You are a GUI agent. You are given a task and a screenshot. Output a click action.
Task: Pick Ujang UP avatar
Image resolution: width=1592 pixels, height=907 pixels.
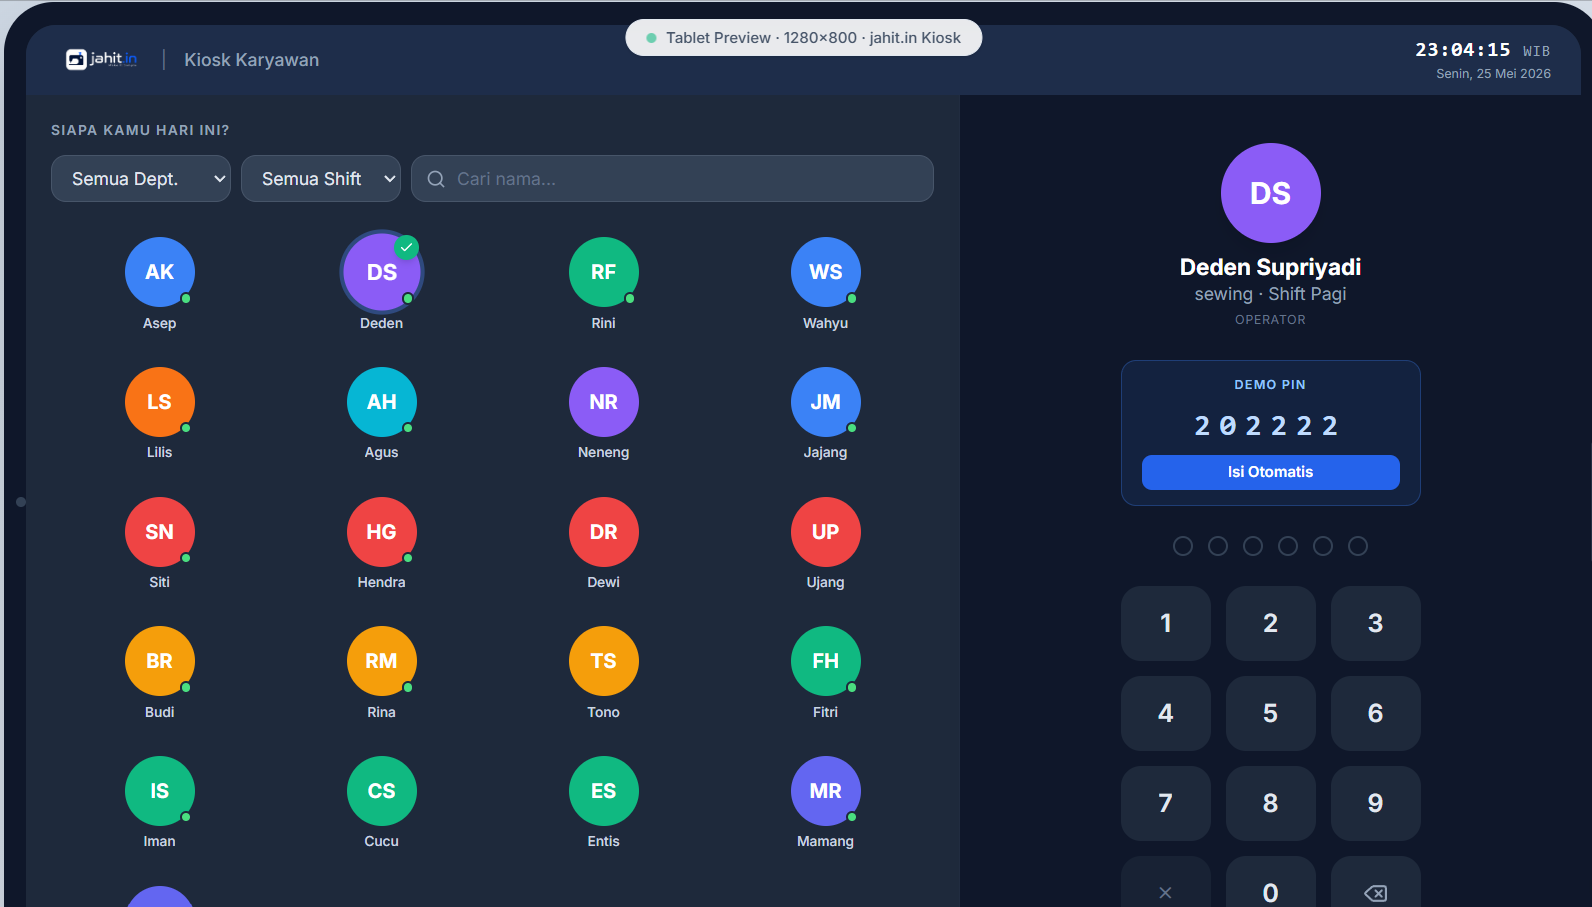pos(826,532)
